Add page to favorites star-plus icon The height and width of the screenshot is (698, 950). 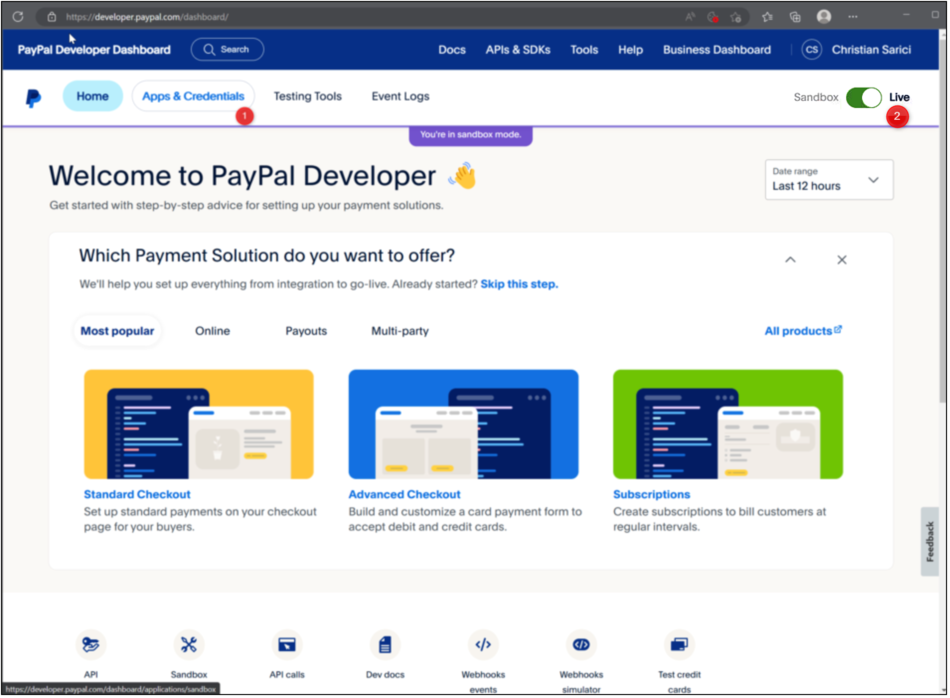tap(737, 17)
